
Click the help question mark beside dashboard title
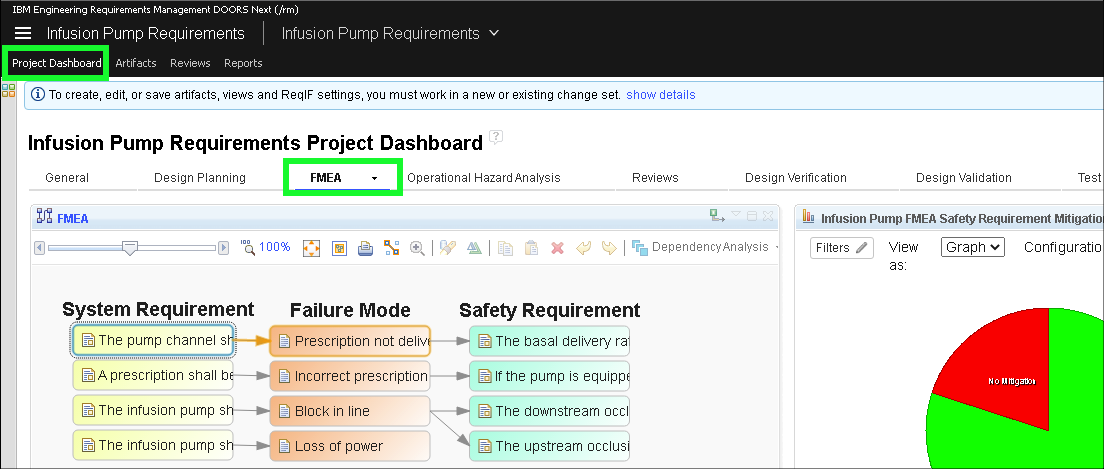496,138
